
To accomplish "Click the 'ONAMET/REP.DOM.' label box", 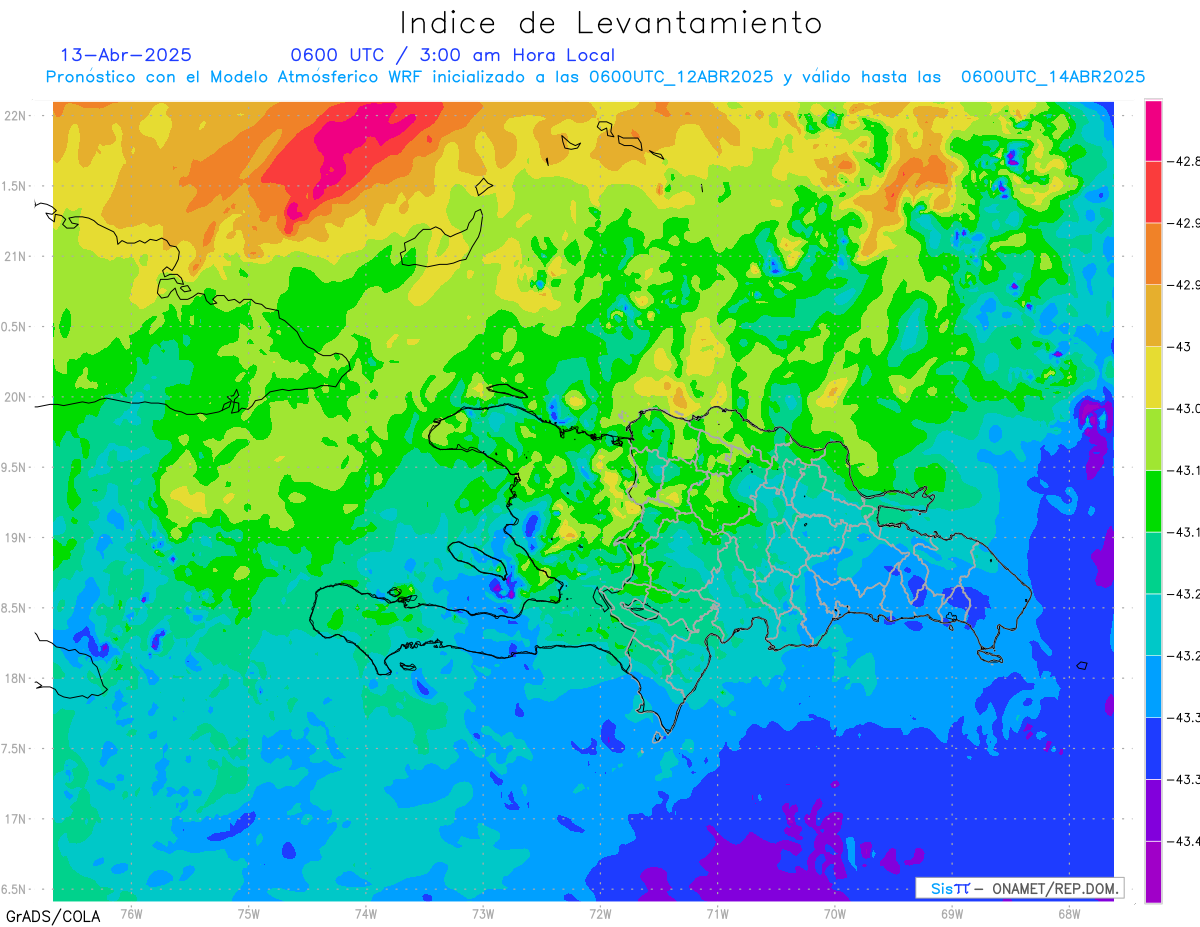I will click(1019, 888).
